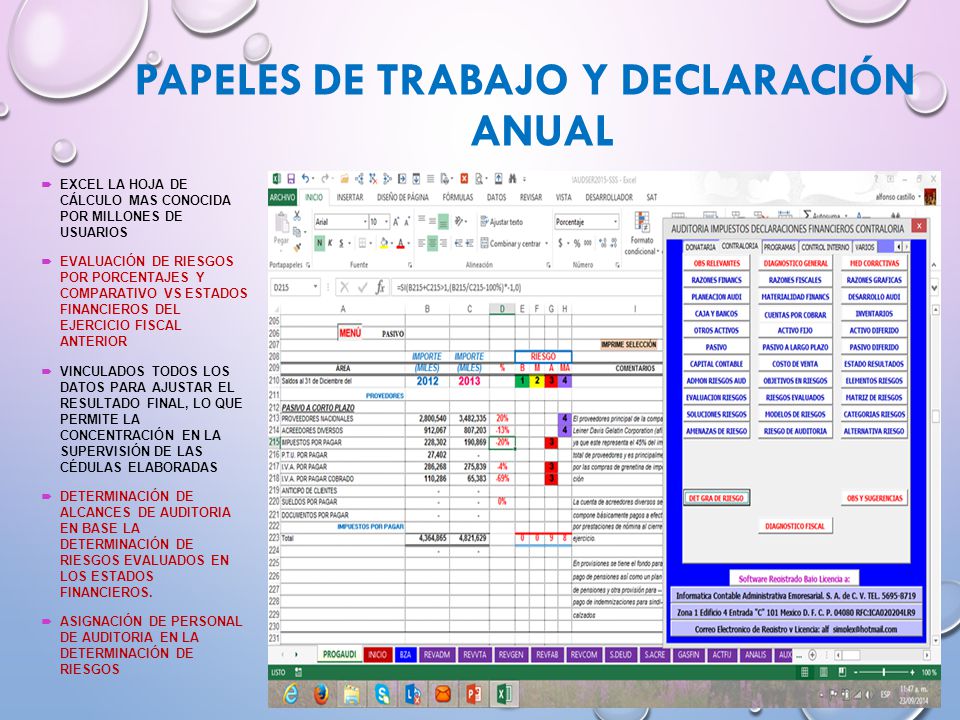Select the CONTROL INTERNO tab in dialog
Screen dimensions: 960x720
pyautogui.click(x=825, y=247)
